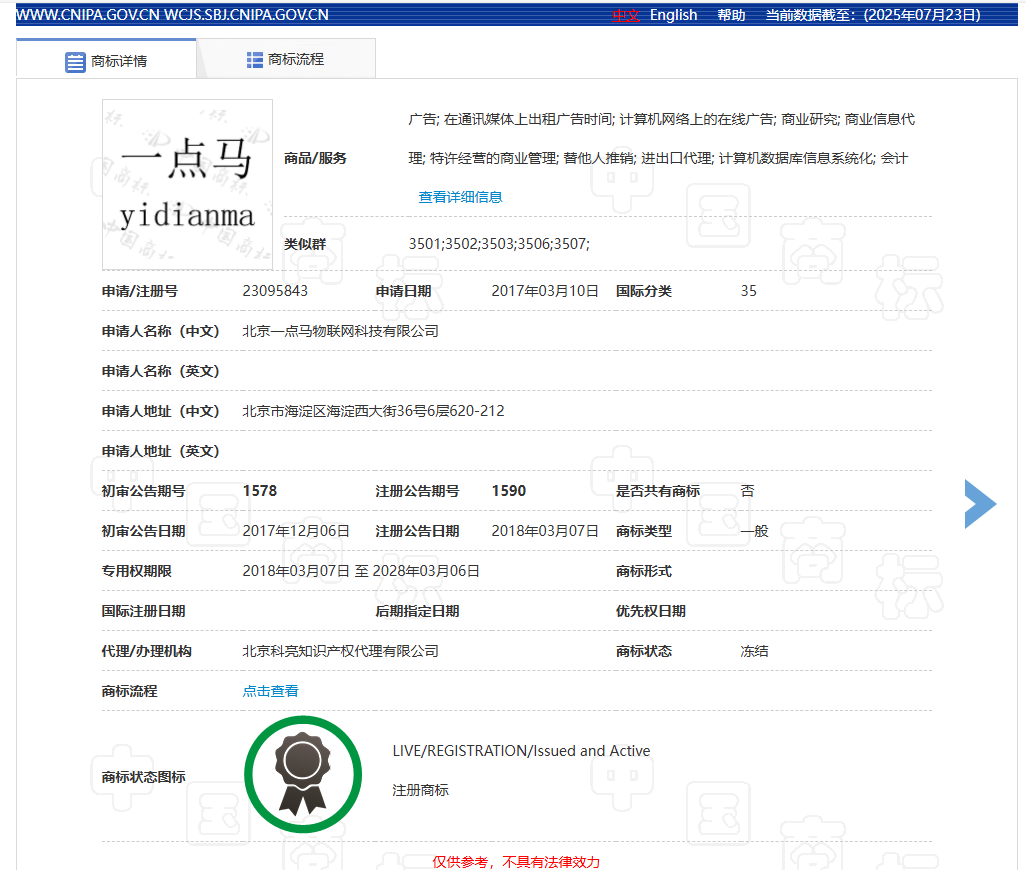Click the 商标详情 tab document icon
Screen dimensions: 1026x870
tap(75, 62)
